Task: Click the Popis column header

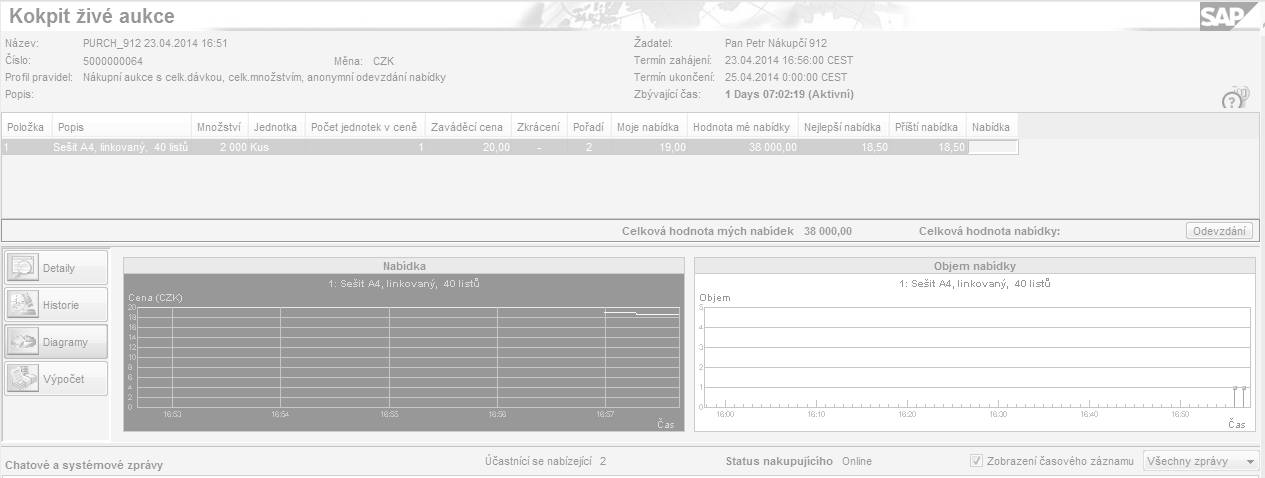Action: (x=121, y=127)
